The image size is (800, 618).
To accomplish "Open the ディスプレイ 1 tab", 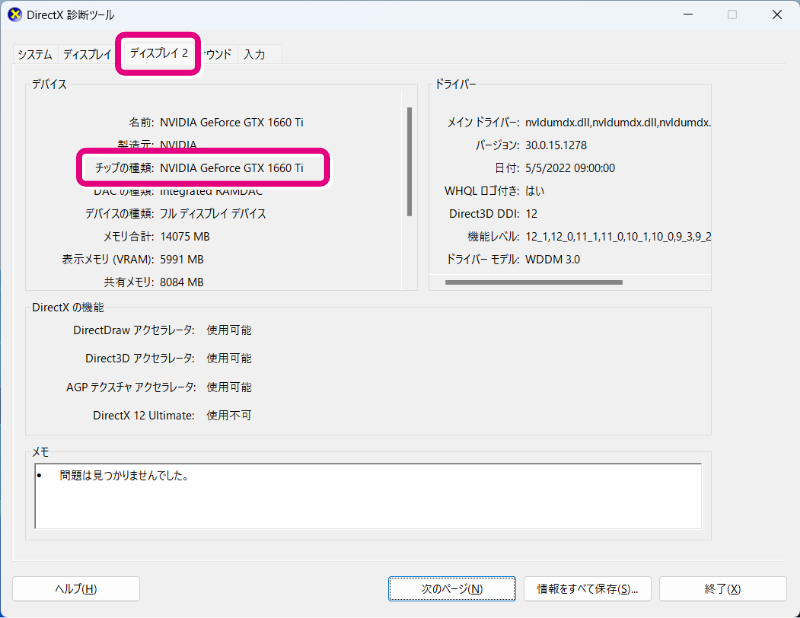I will point(87,55).
